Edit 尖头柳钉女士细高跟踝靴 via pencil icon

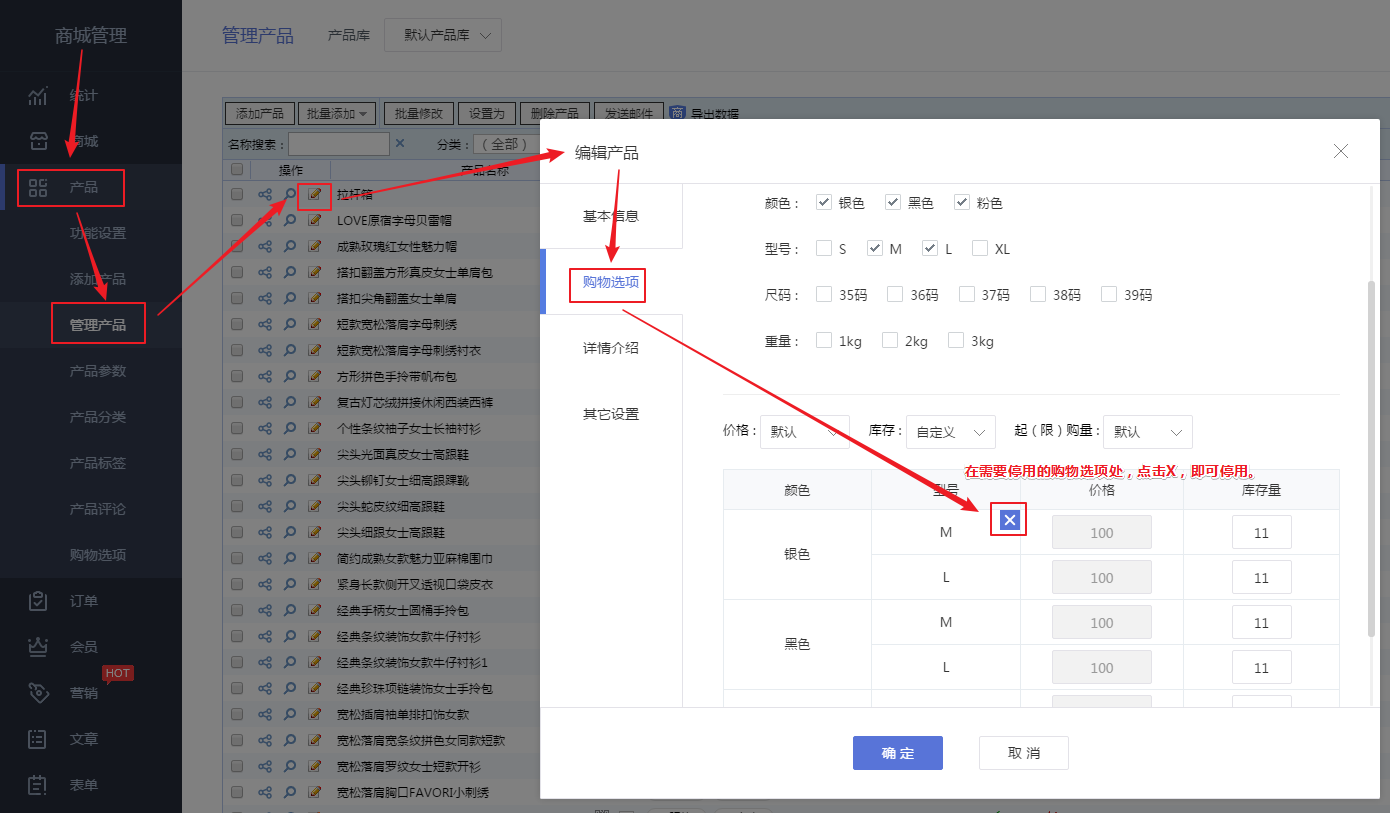(315, 480)
